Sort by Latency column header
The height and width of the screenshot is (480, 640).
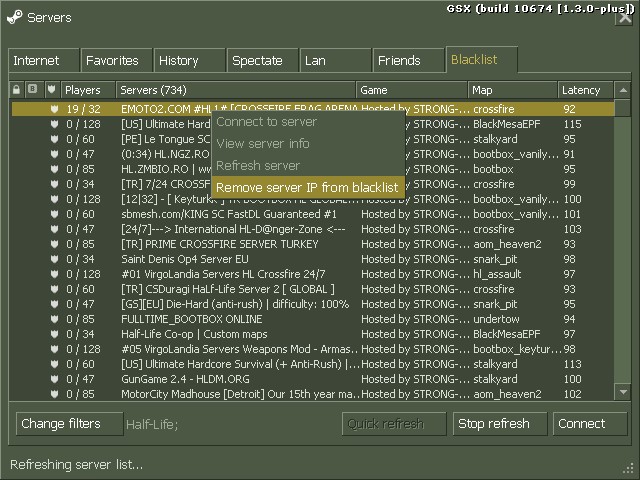585,90
